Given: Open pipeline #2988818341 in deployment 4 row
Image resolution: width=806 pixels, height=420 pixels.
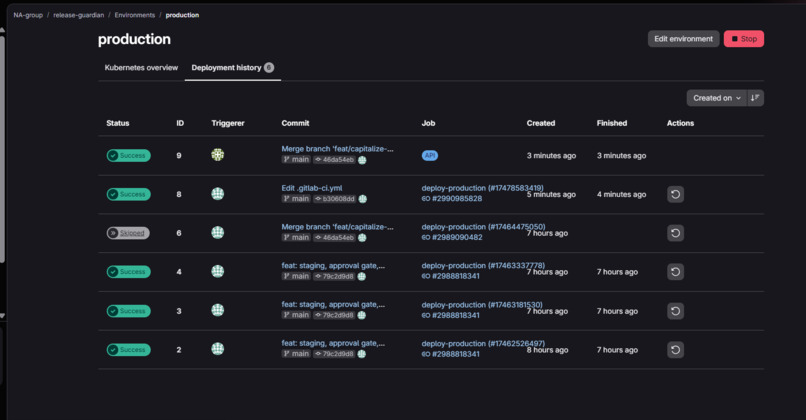Looking at the screenshot, I should (451, 276).
